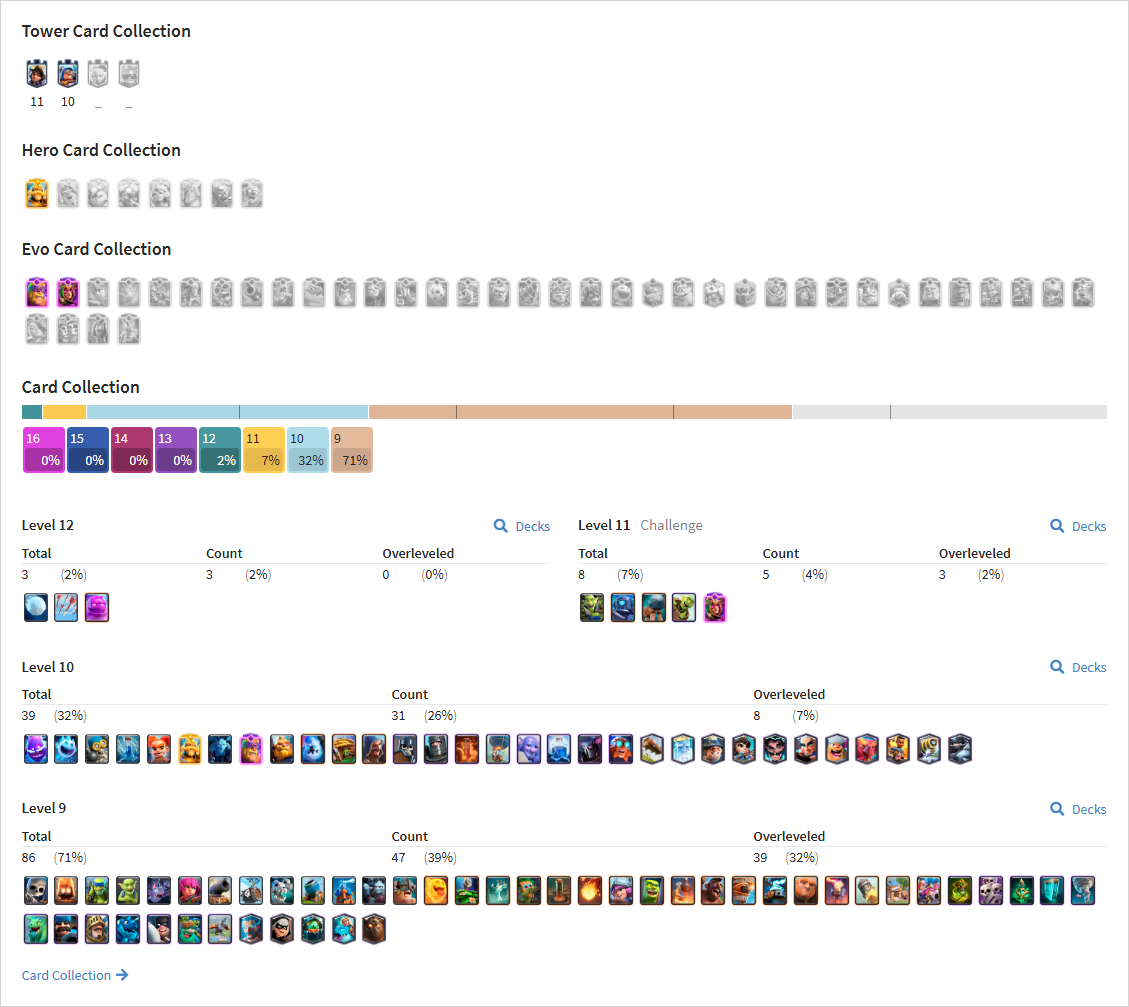The height and width of the screenshot is (1007, 1129).
Task: Click the Bandit card in Level 9
Action: [282, 930]
